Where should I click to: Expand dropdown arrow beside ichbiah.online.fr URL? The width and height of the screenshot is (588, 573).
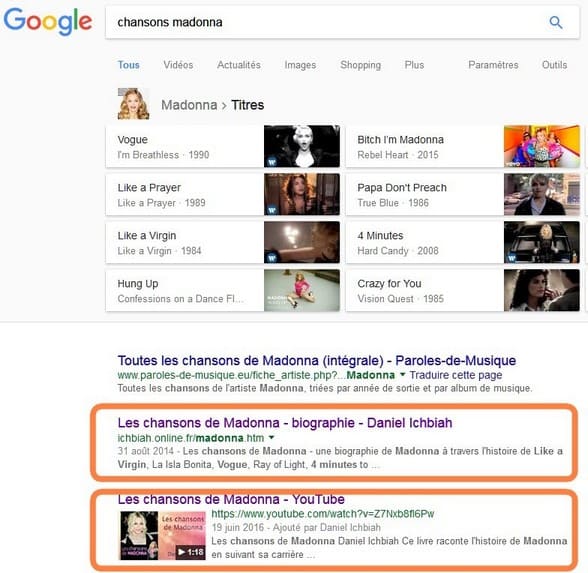click(x=272, y=437)
